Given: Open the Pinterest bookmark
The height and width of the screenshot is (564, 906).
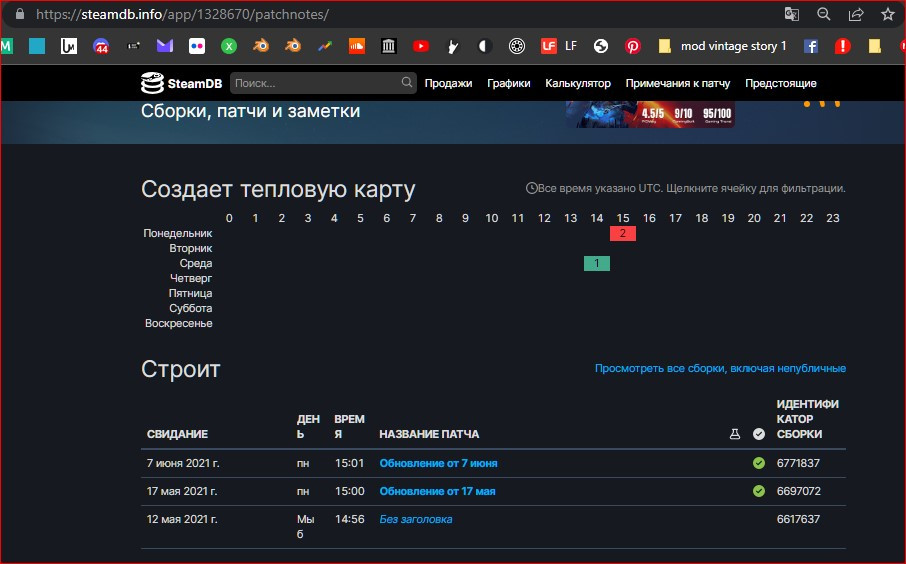Looking at the screenshot, I should 633,46.
